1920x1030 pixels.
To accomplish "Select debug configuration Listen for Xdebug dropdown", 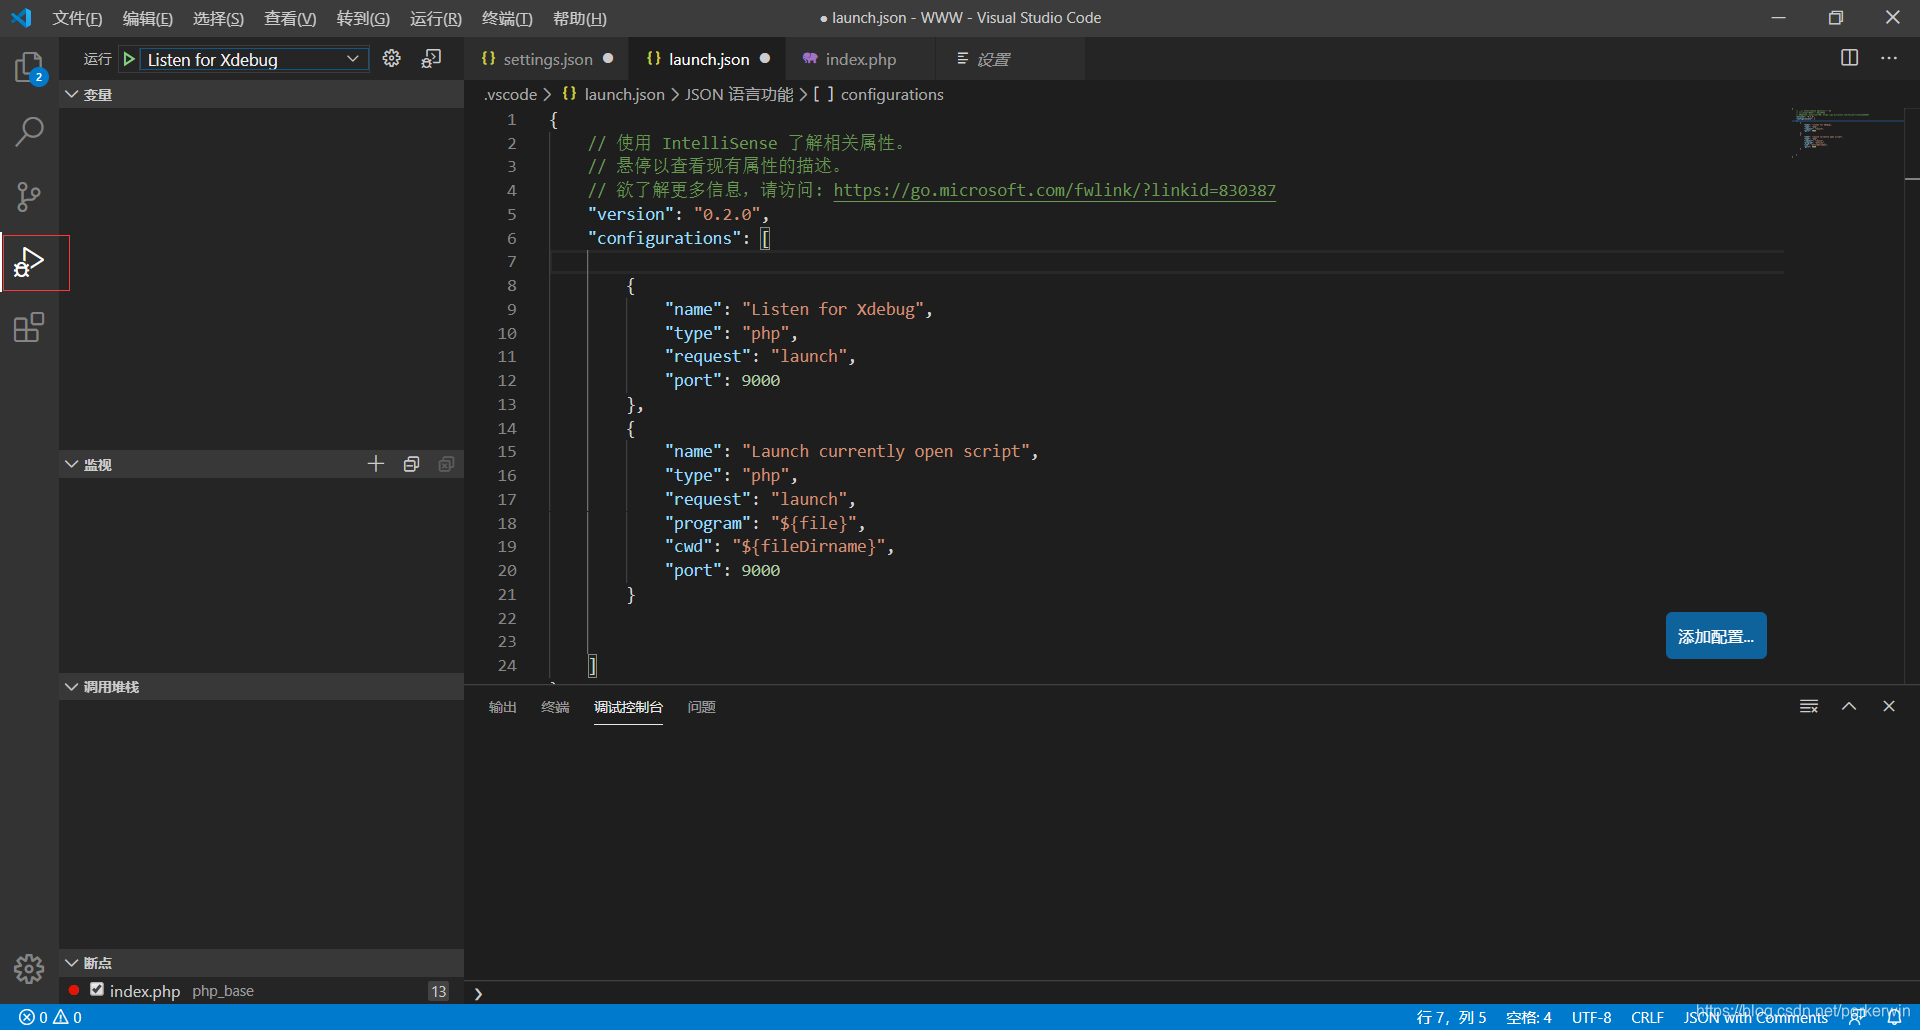I will pyautogui.click(x=254, y=59).
